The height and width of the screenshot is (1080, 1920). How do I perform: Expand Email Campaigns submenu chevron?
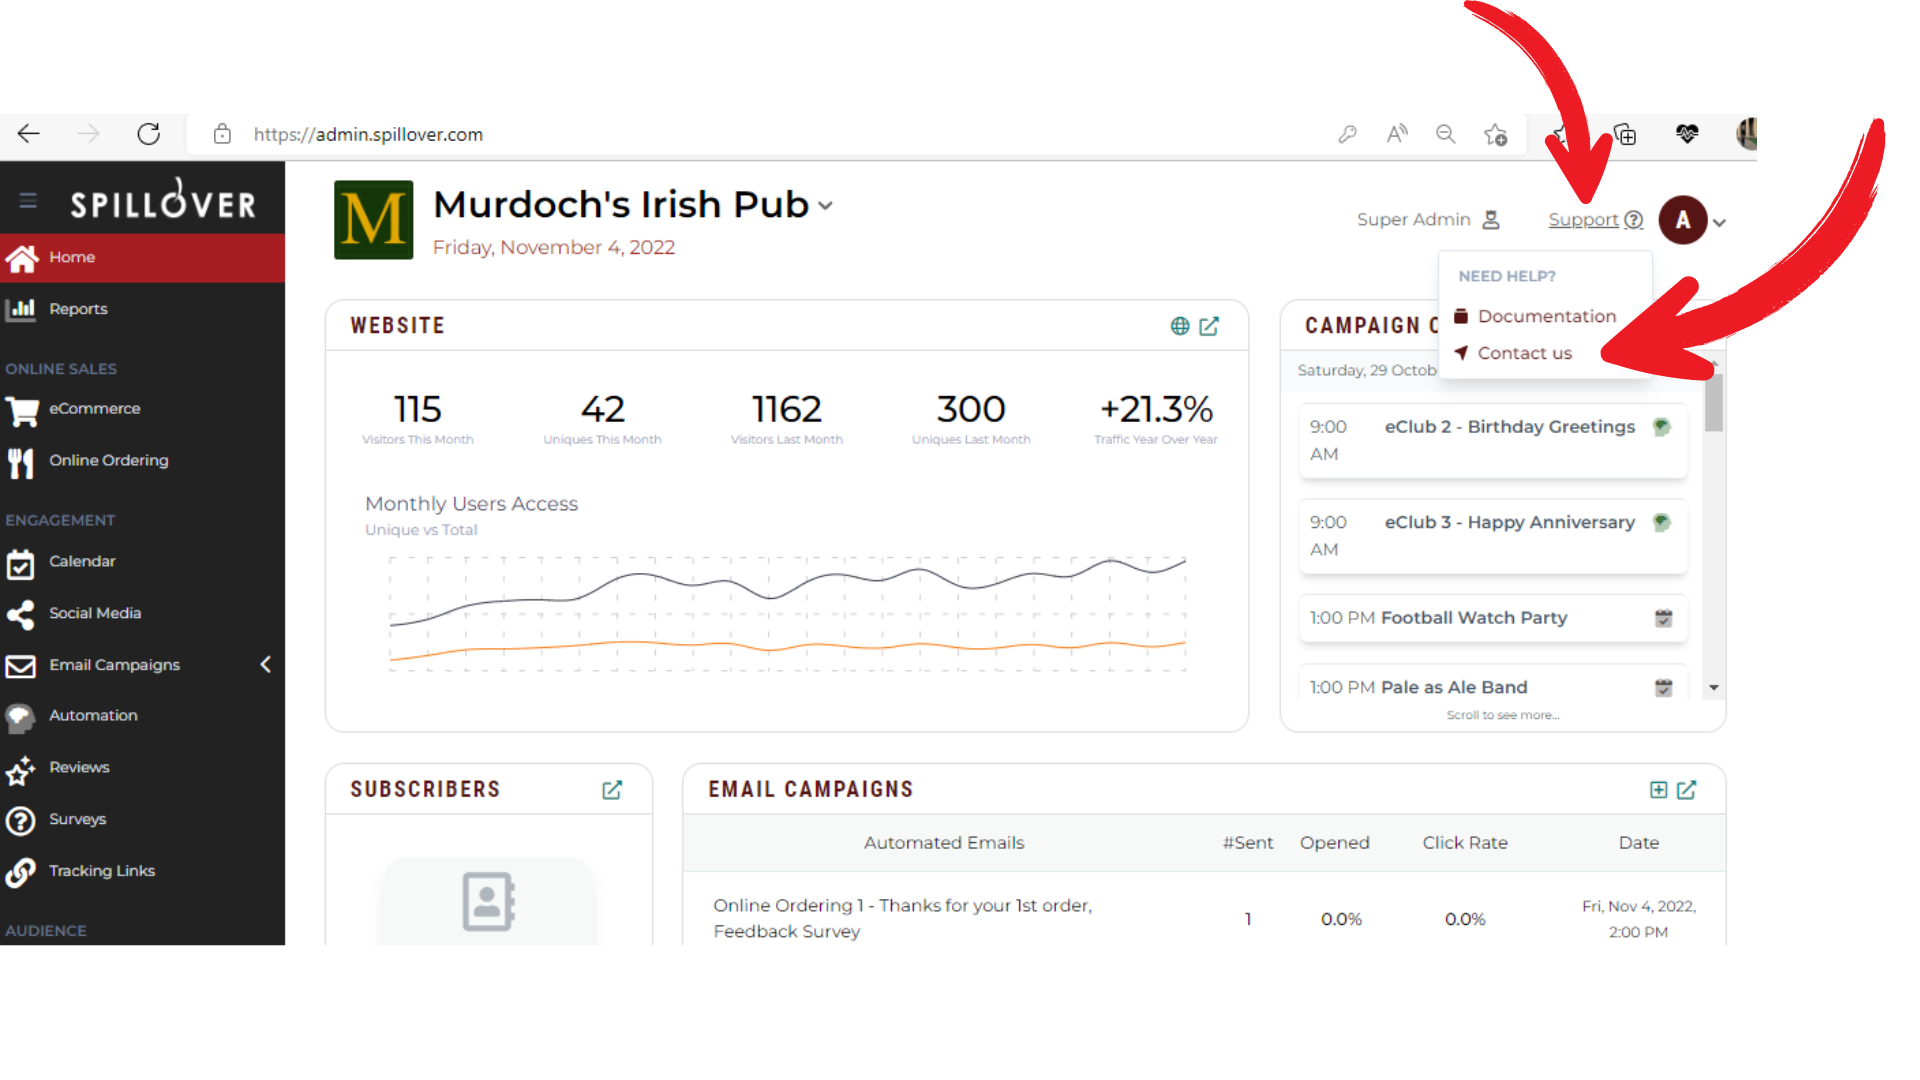click(x=266, y=665)
